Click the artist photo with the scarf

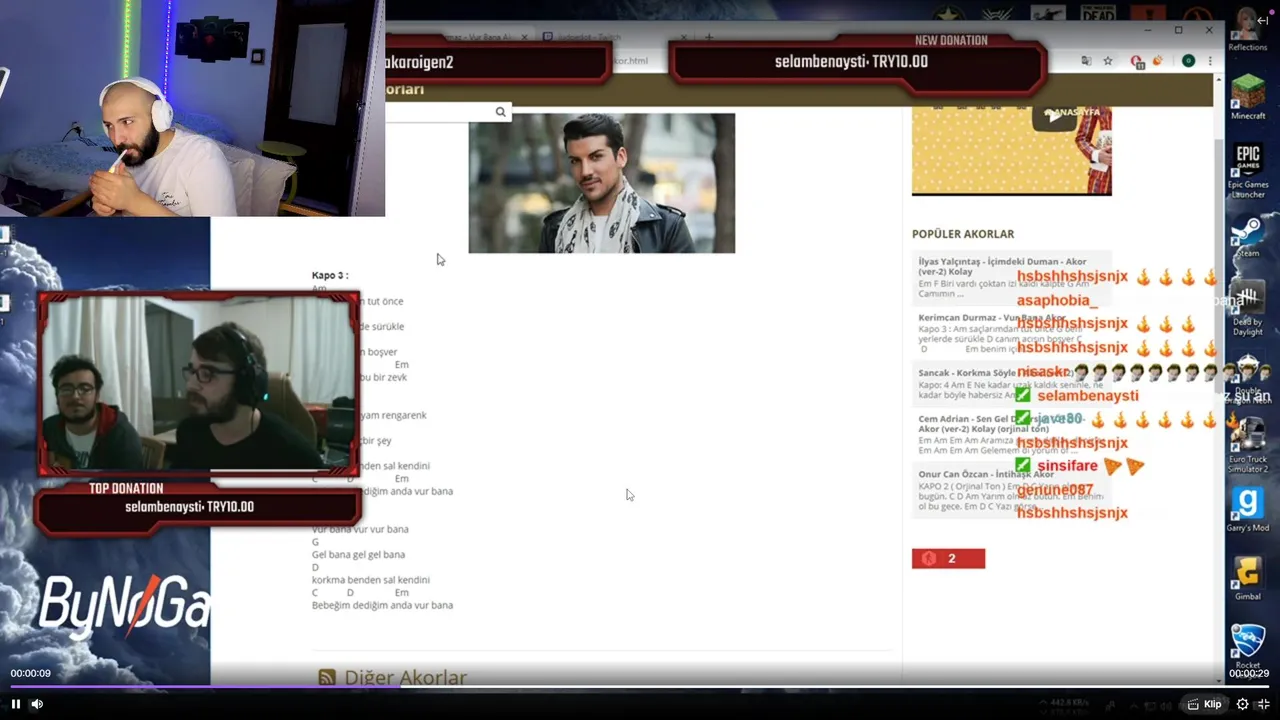click(602, 183)
